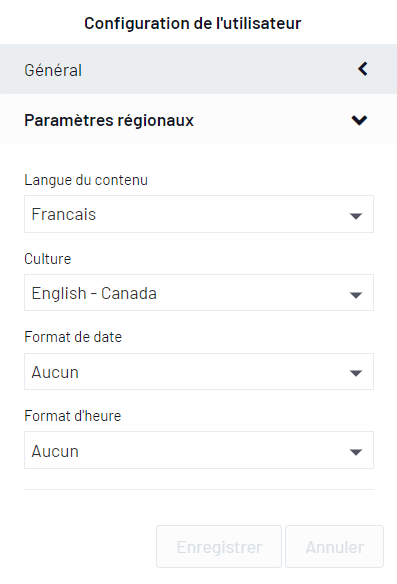Click the separator line above the buttons
Viewport: 397px width, 584px height.
coord(199,489)
